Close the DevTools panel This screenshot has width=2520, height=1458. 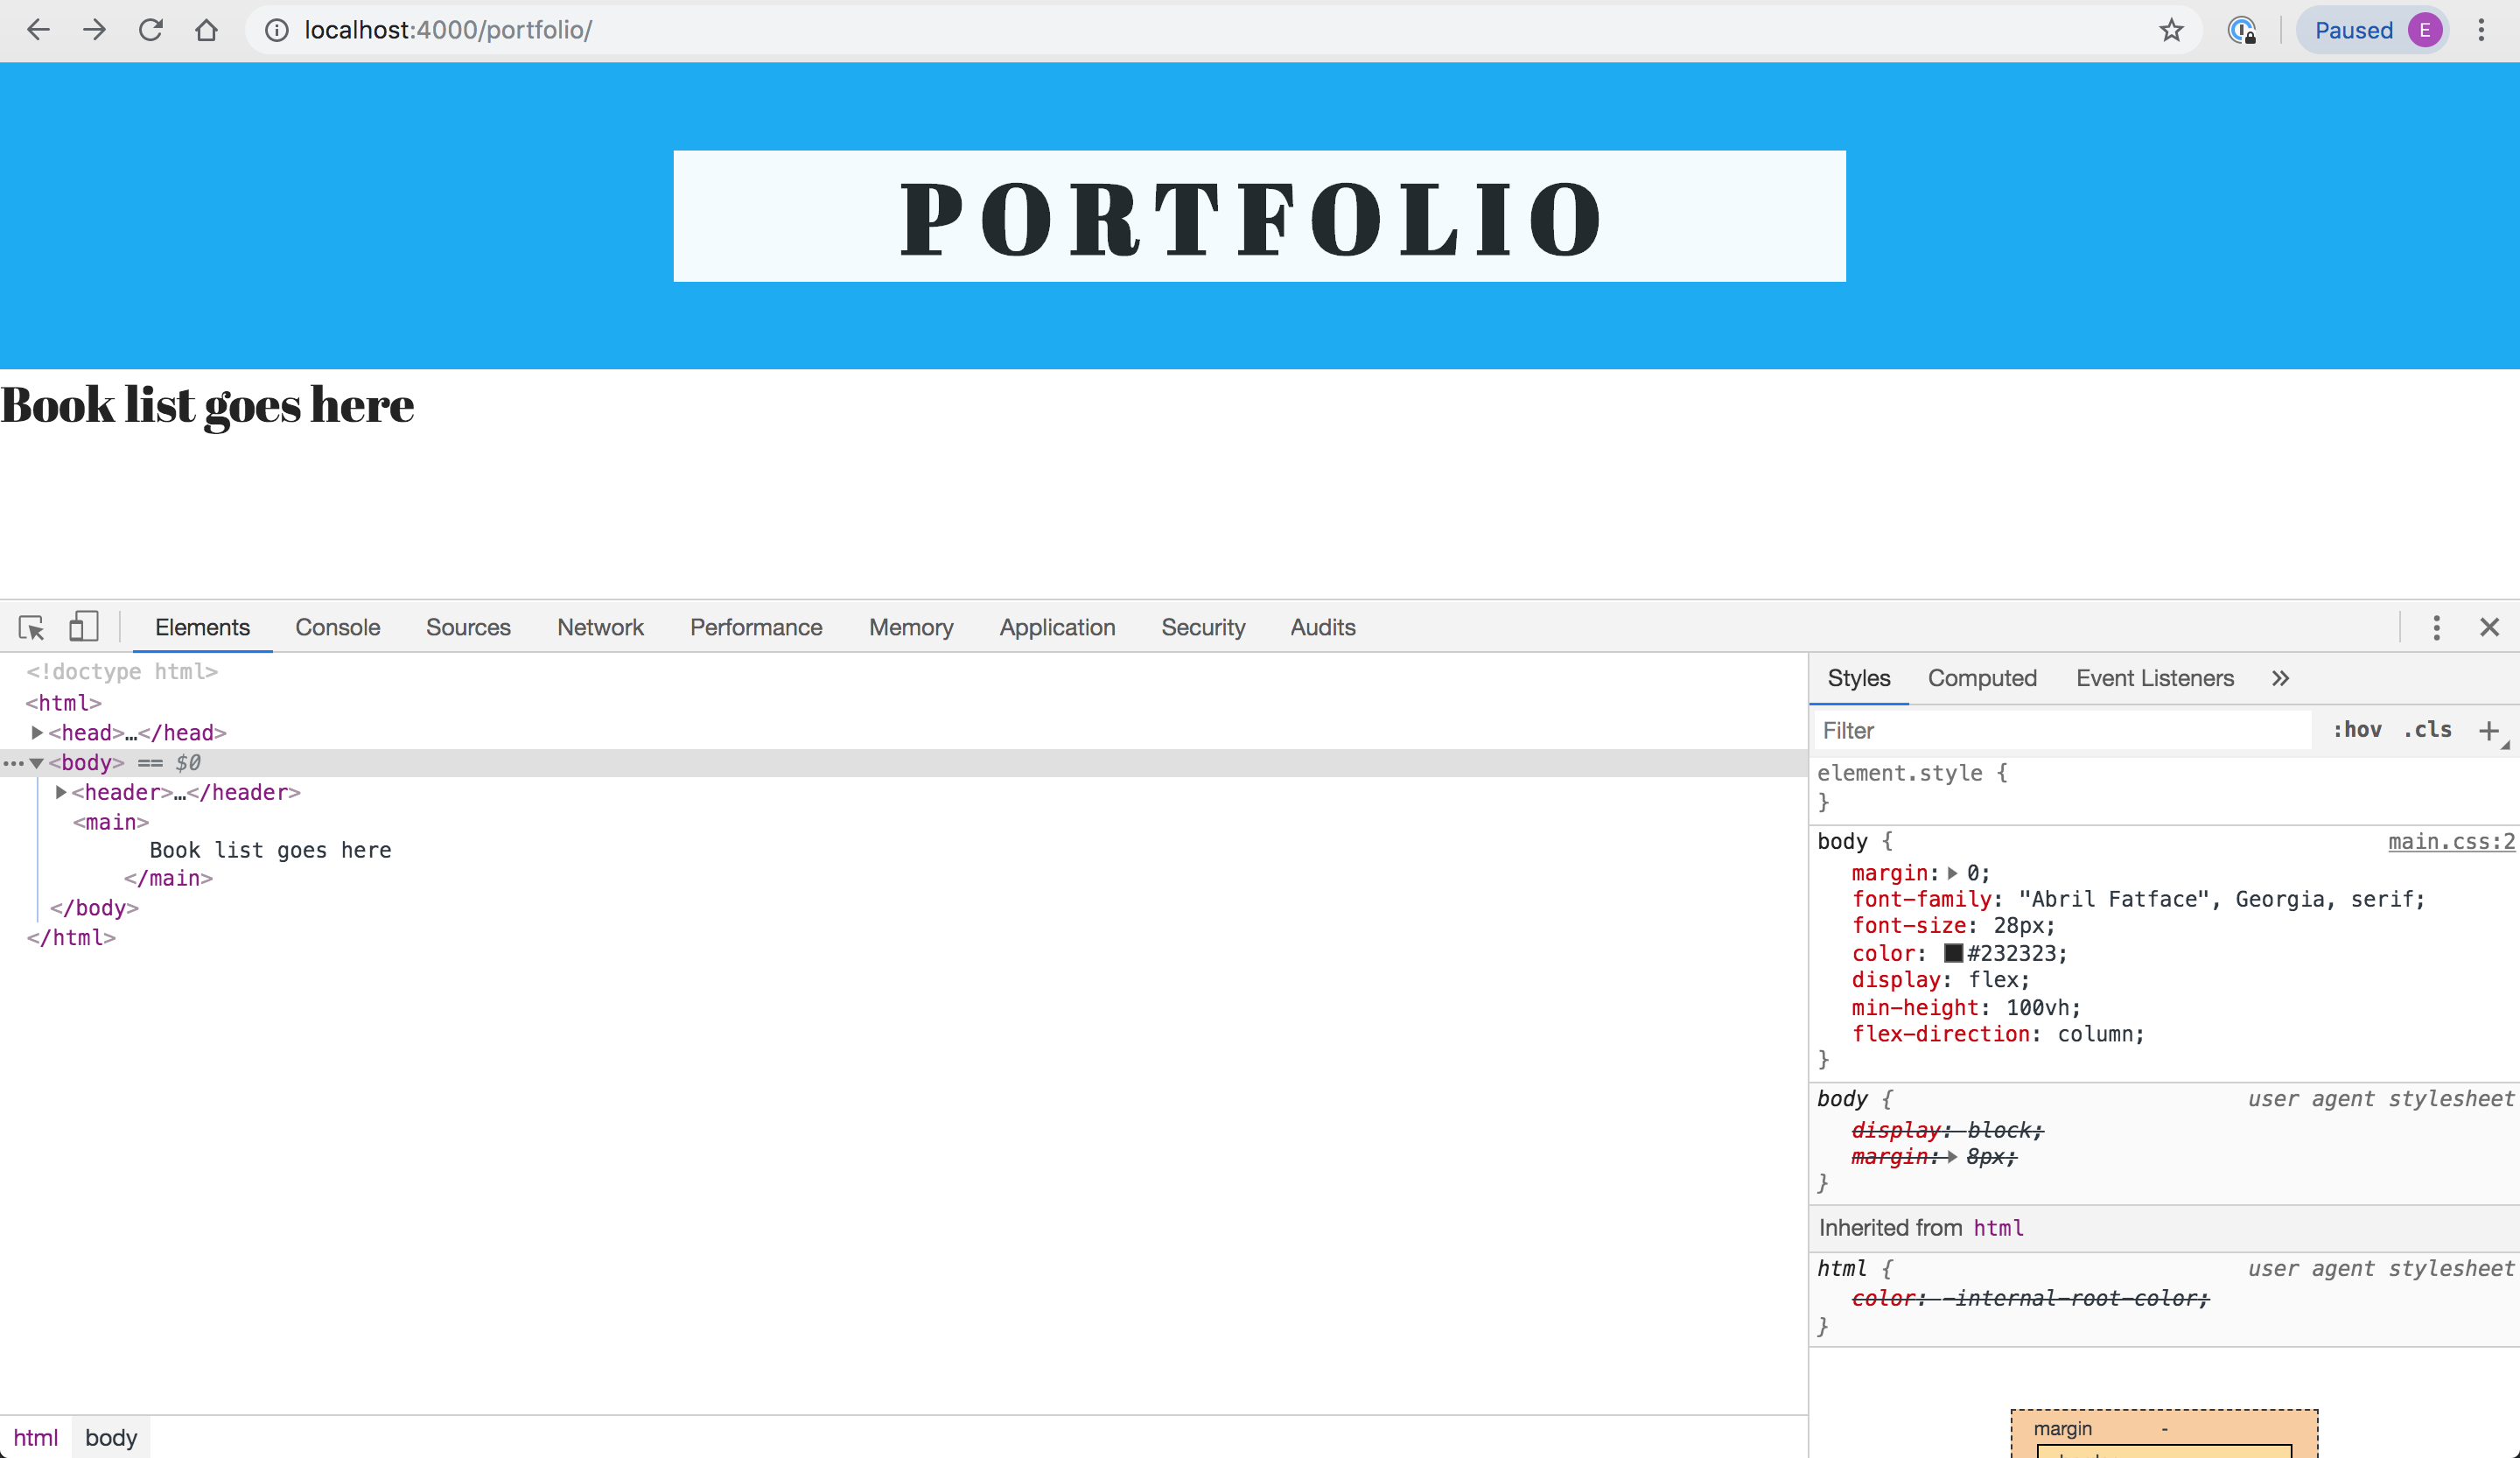2489,627
